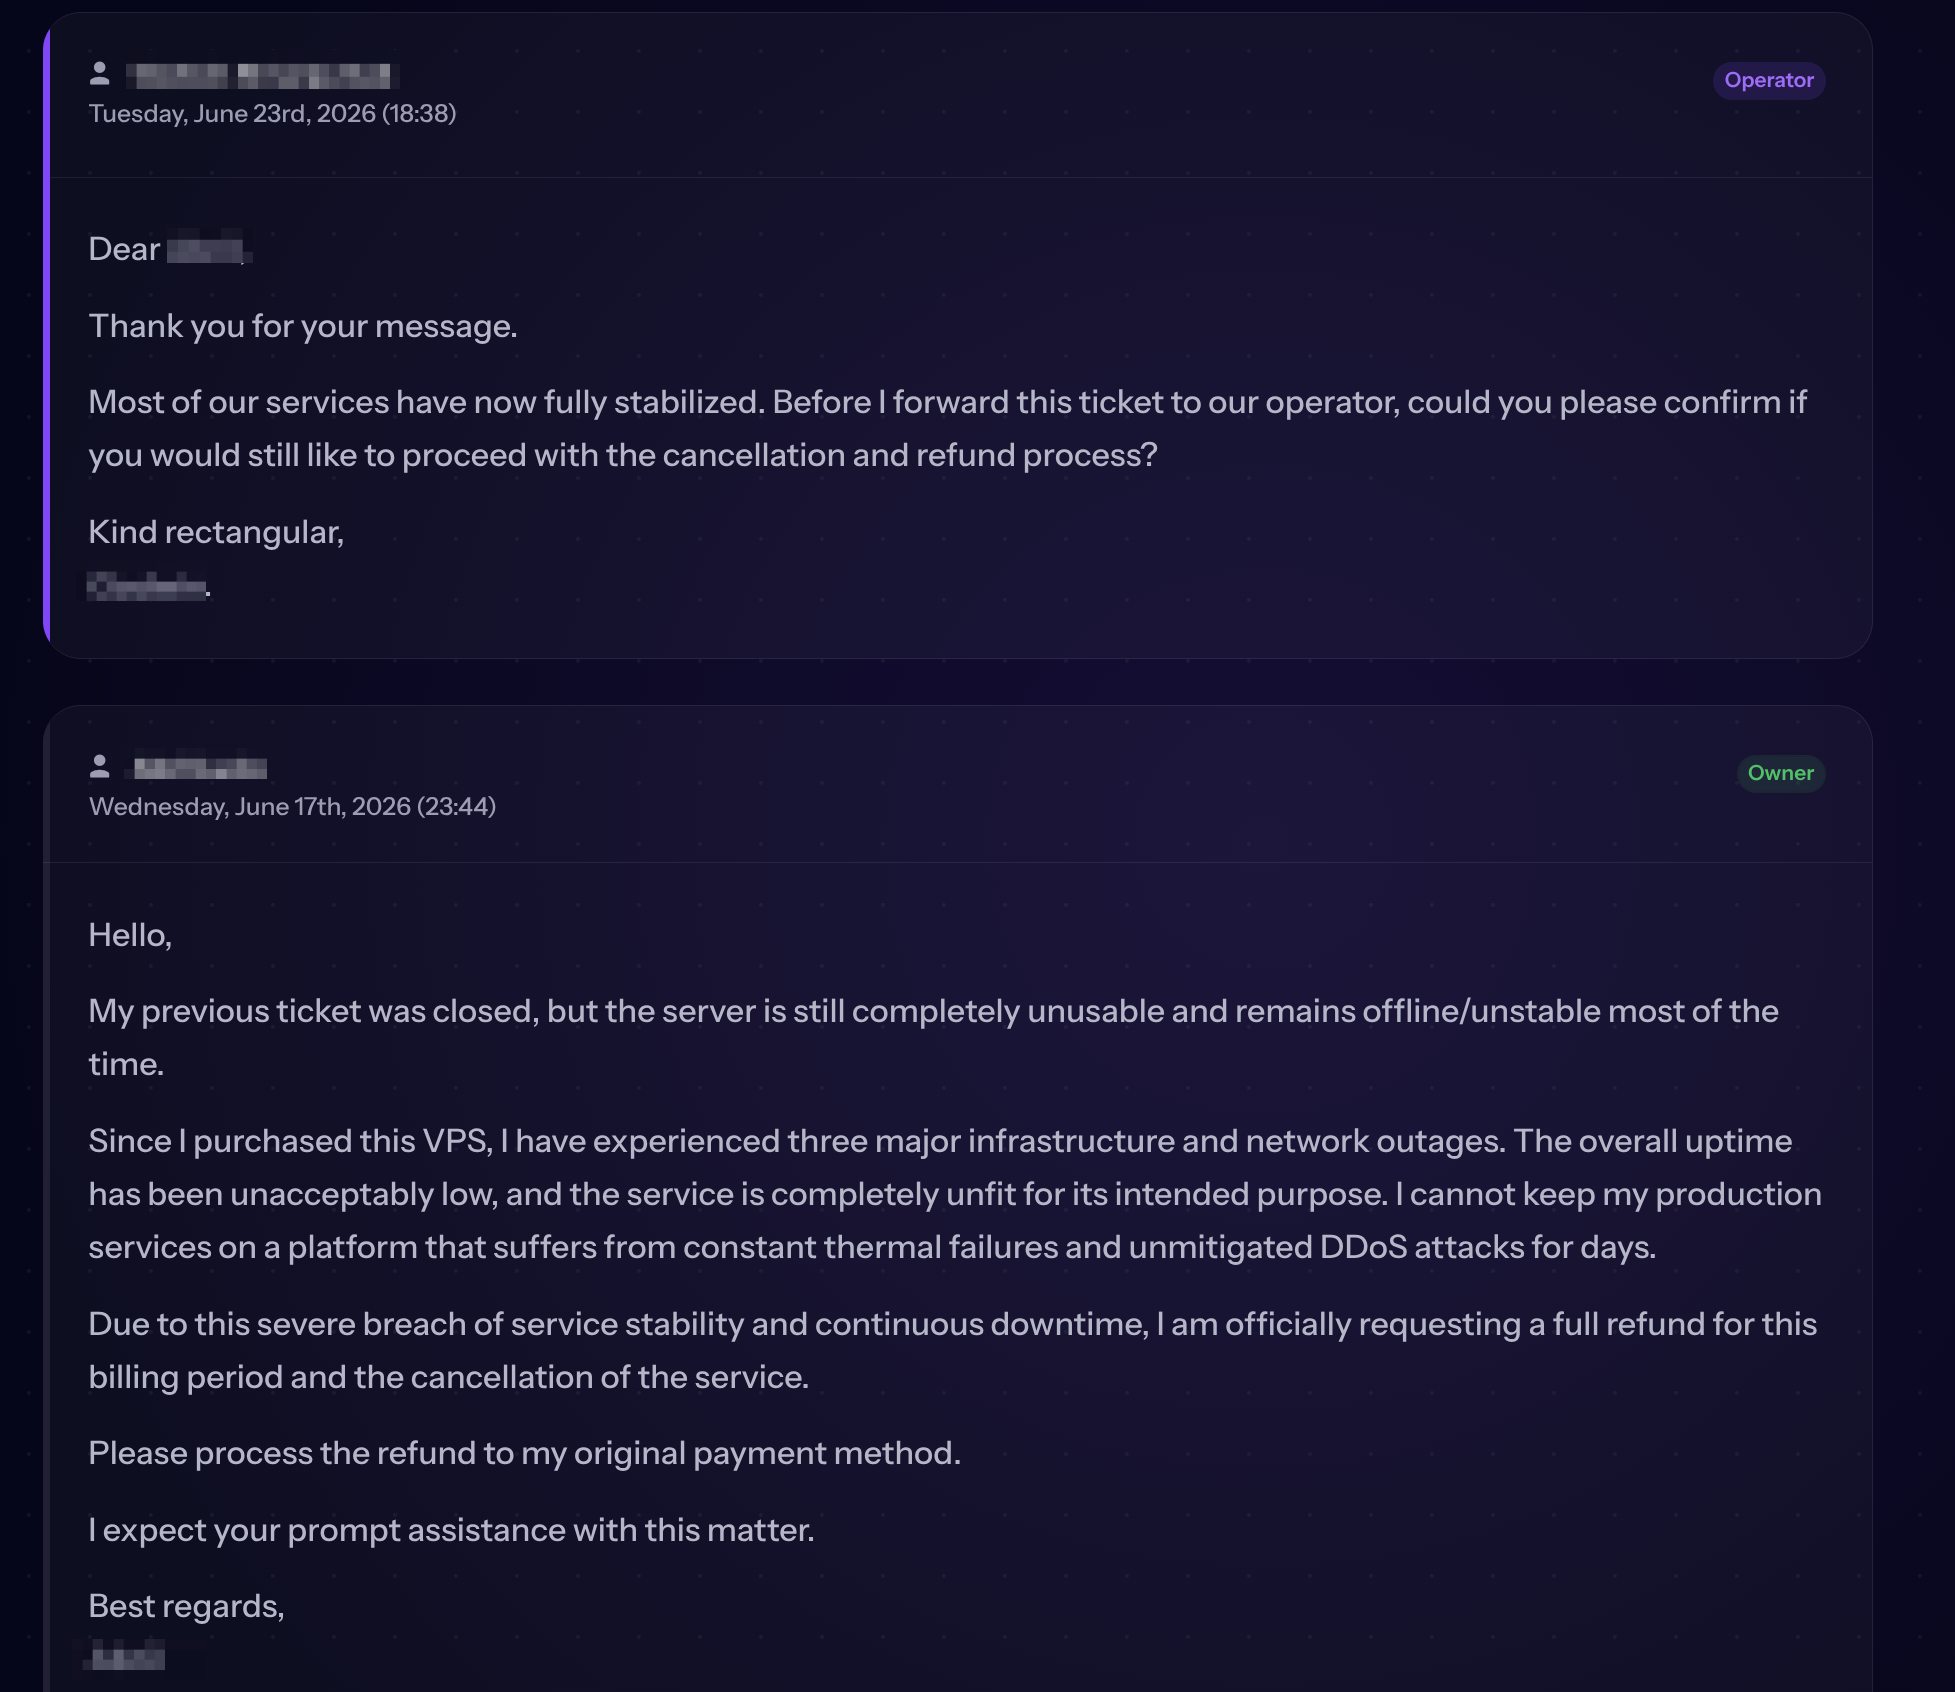Click the Wednesday, June 17th, 2026 timestamp

tap(292, 807)
